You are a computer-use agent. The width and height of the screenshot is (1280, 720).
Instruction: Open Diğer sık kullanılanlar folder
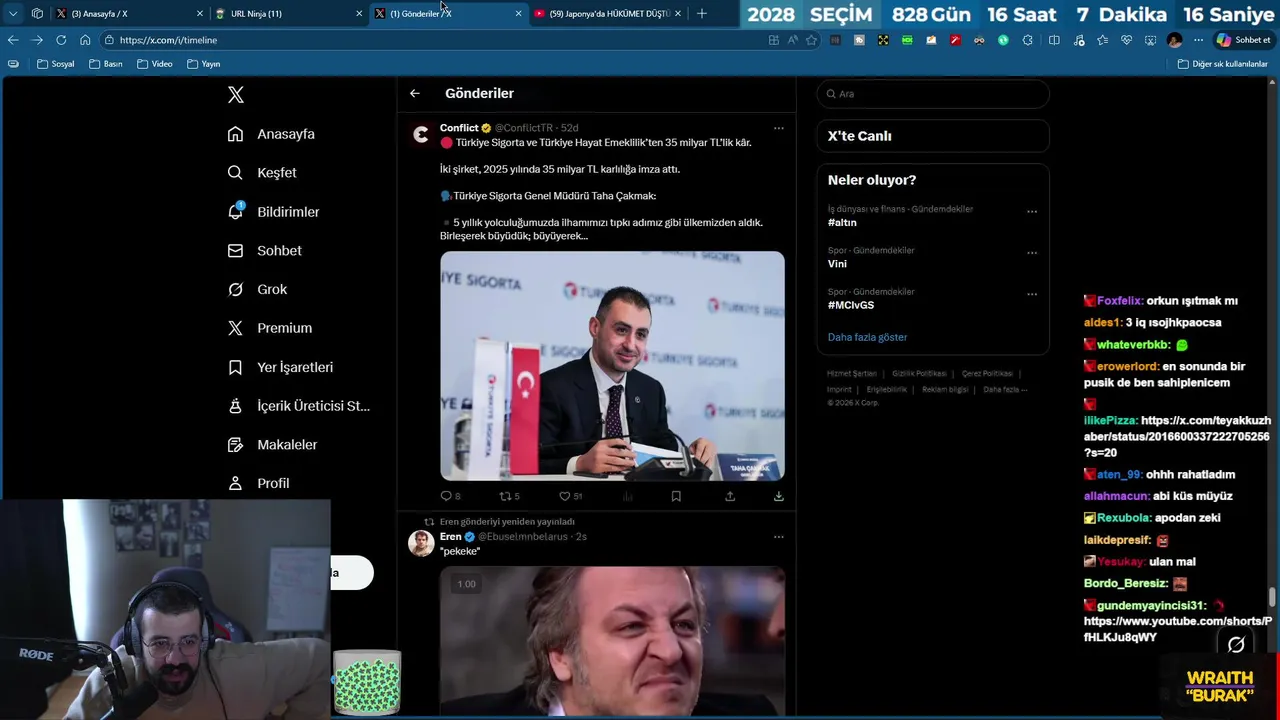click(x=1222, y=64)
